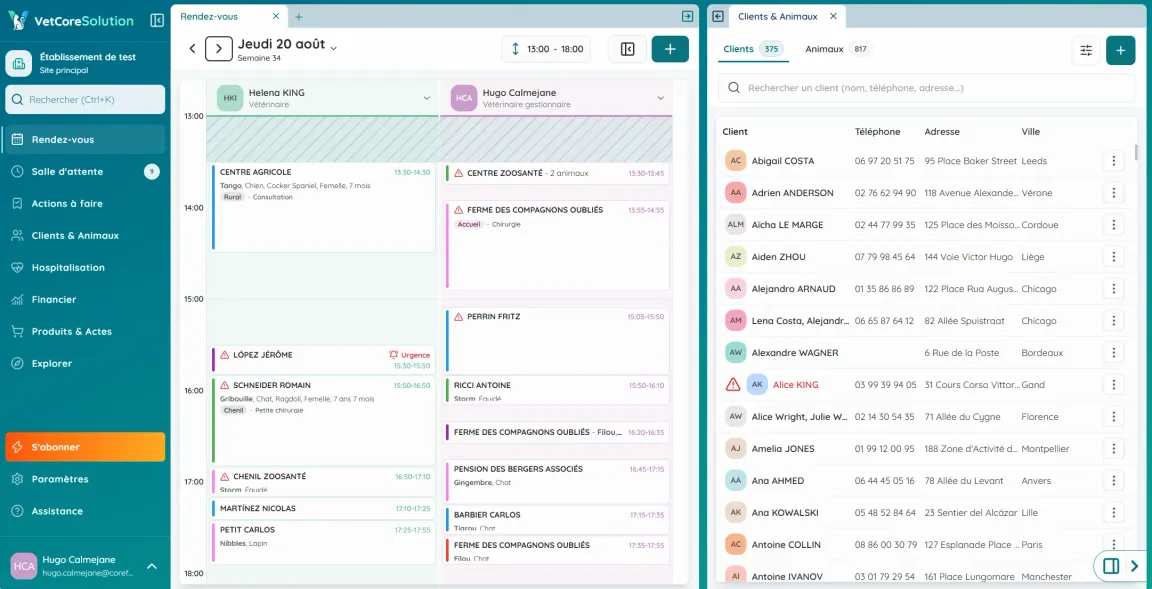1152x589 pixels.
Task: Expand Hugo Calmejane user menu chevron
Action: (x=152, y=566)
